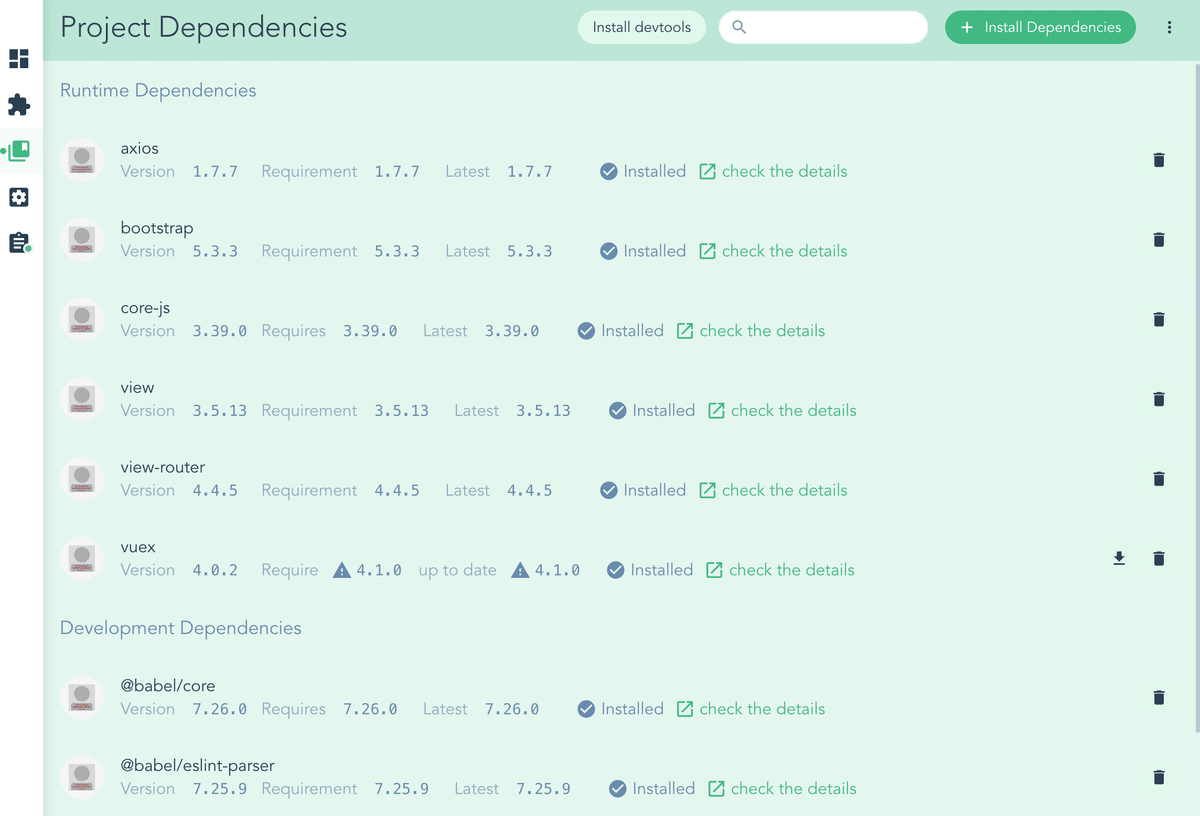The width and height of the screenshot is (1200, 816).
Task: Open the dashboard icon in the sidebar
Action: click(19, 58)
